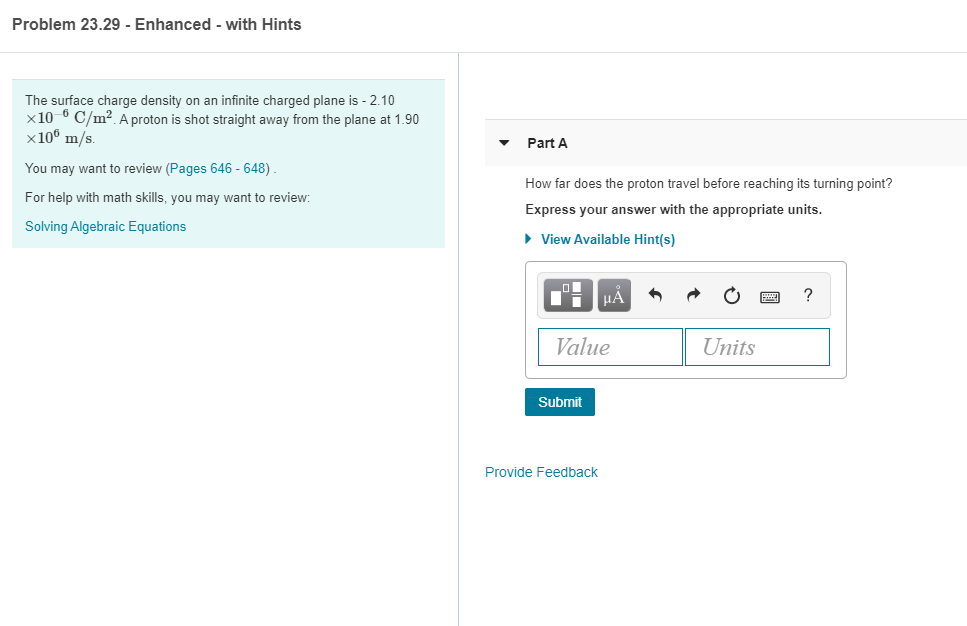Click 'Express your answer with the appropriate units.'

(673, 210)
